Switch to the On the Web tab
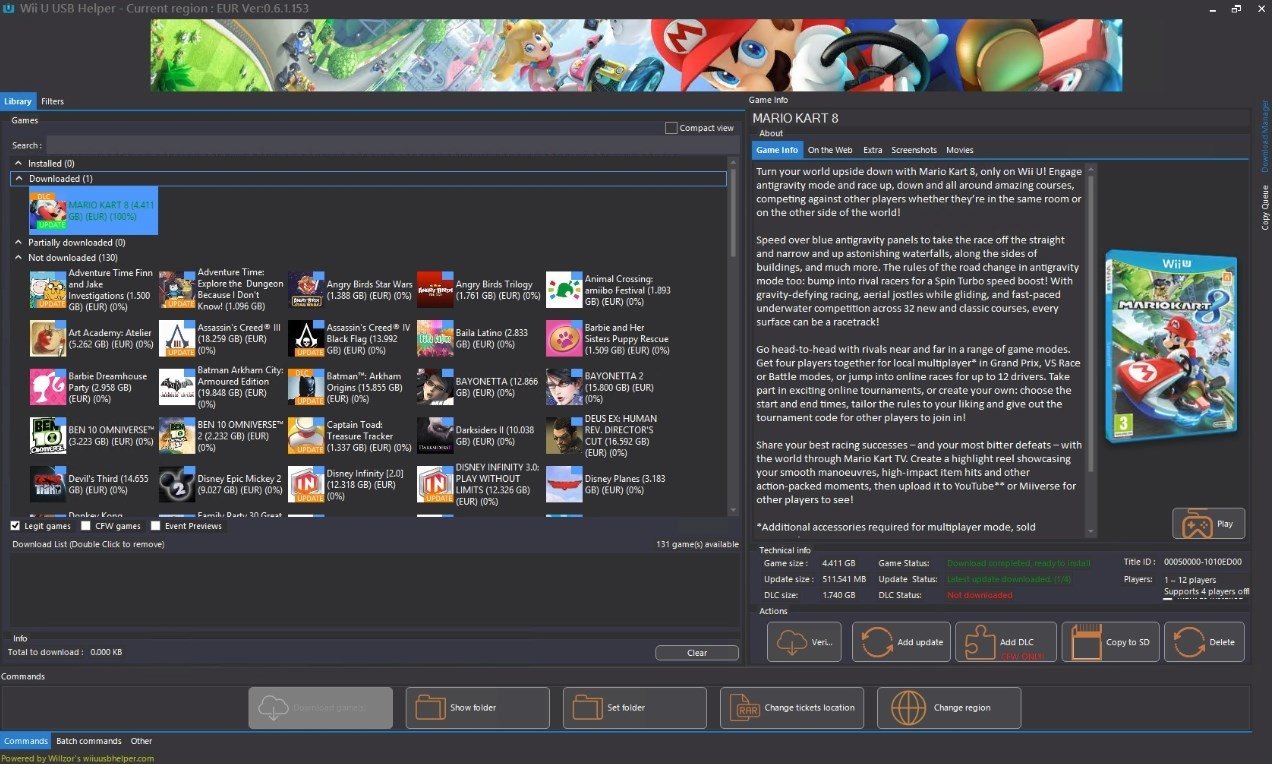The image size is (1272, 764). (x=829, y=149)
